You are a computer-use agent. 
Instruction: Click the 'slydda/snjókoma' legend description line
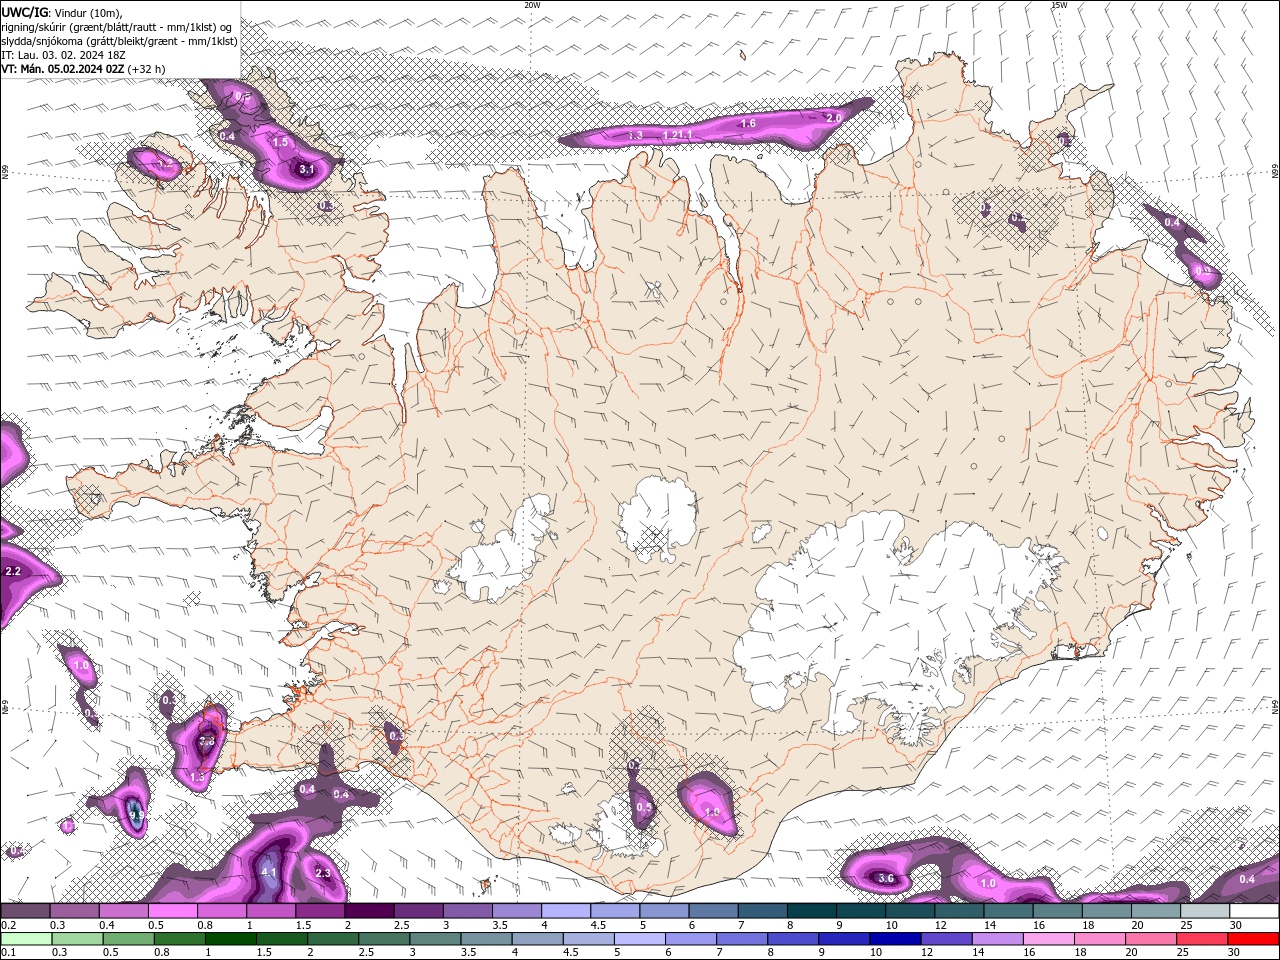[119, 41]
